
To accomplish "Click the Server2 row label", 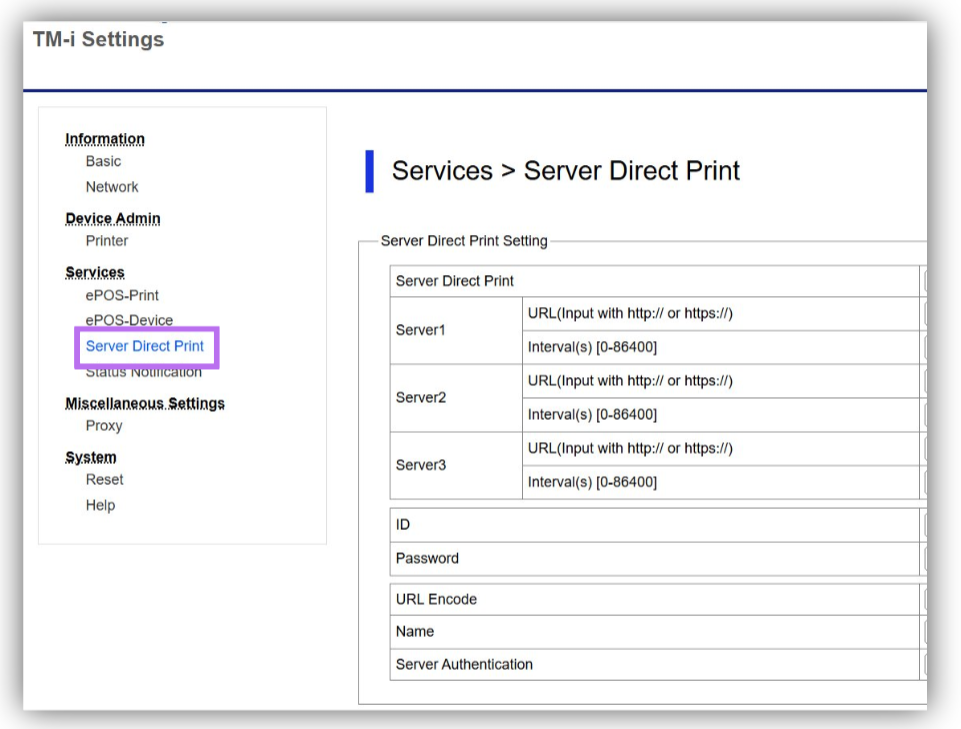I will coord(420,398).
